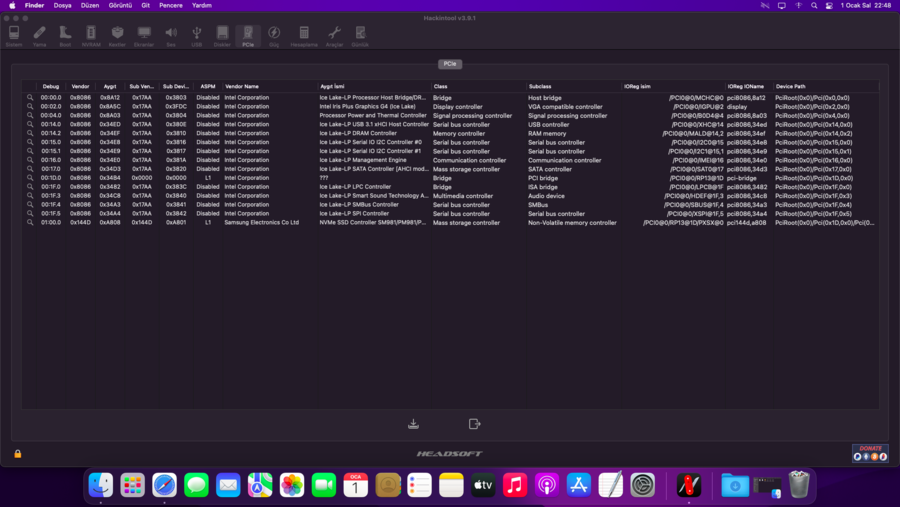
Task: Open the Kextler toolbar section
Action: 117,36
